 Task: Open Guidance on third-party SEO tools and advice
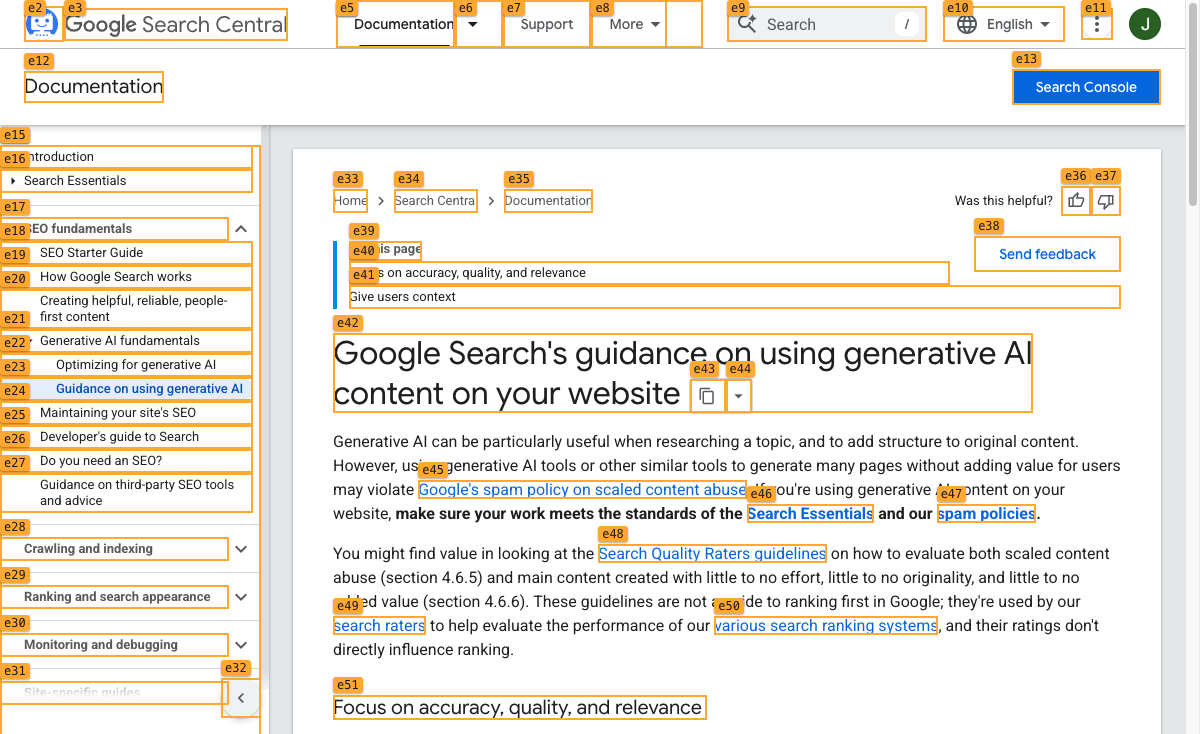(x=127, y=493)
